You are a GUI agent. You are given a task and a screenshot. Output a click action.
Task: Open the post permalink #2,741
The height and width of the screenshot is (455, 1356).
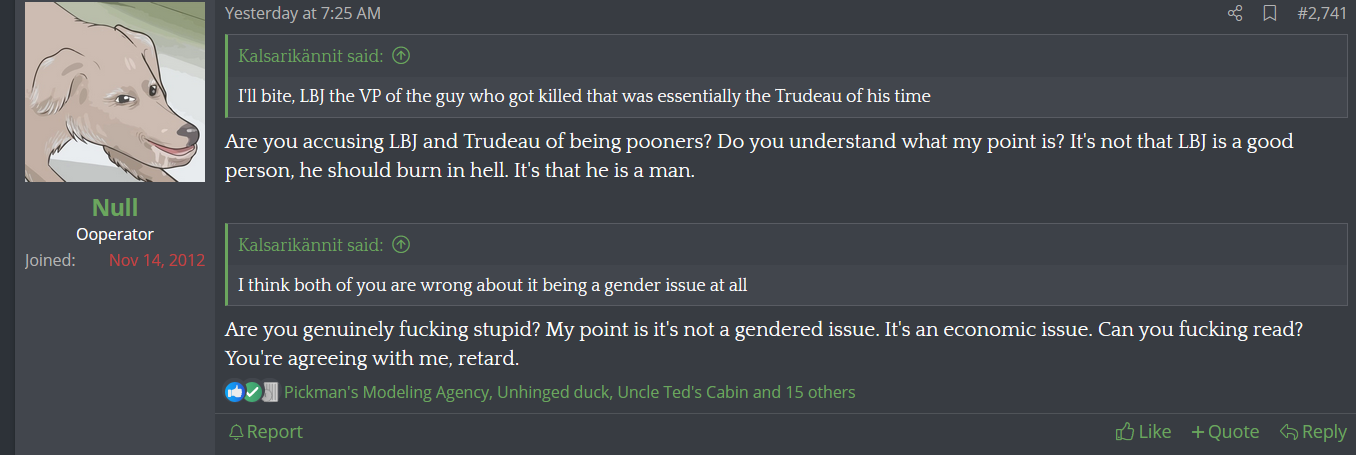point(1321,14)
